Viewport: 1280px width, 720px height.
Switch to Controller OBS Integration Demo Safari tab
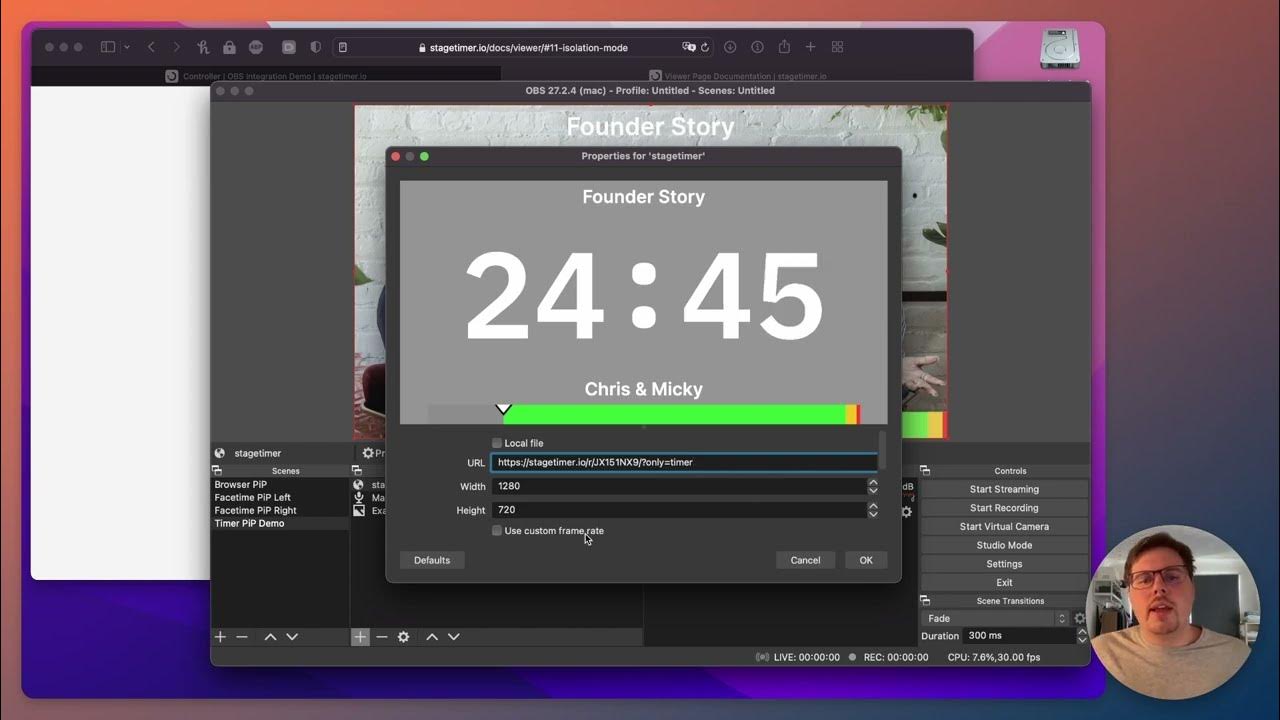coord(265,76)
